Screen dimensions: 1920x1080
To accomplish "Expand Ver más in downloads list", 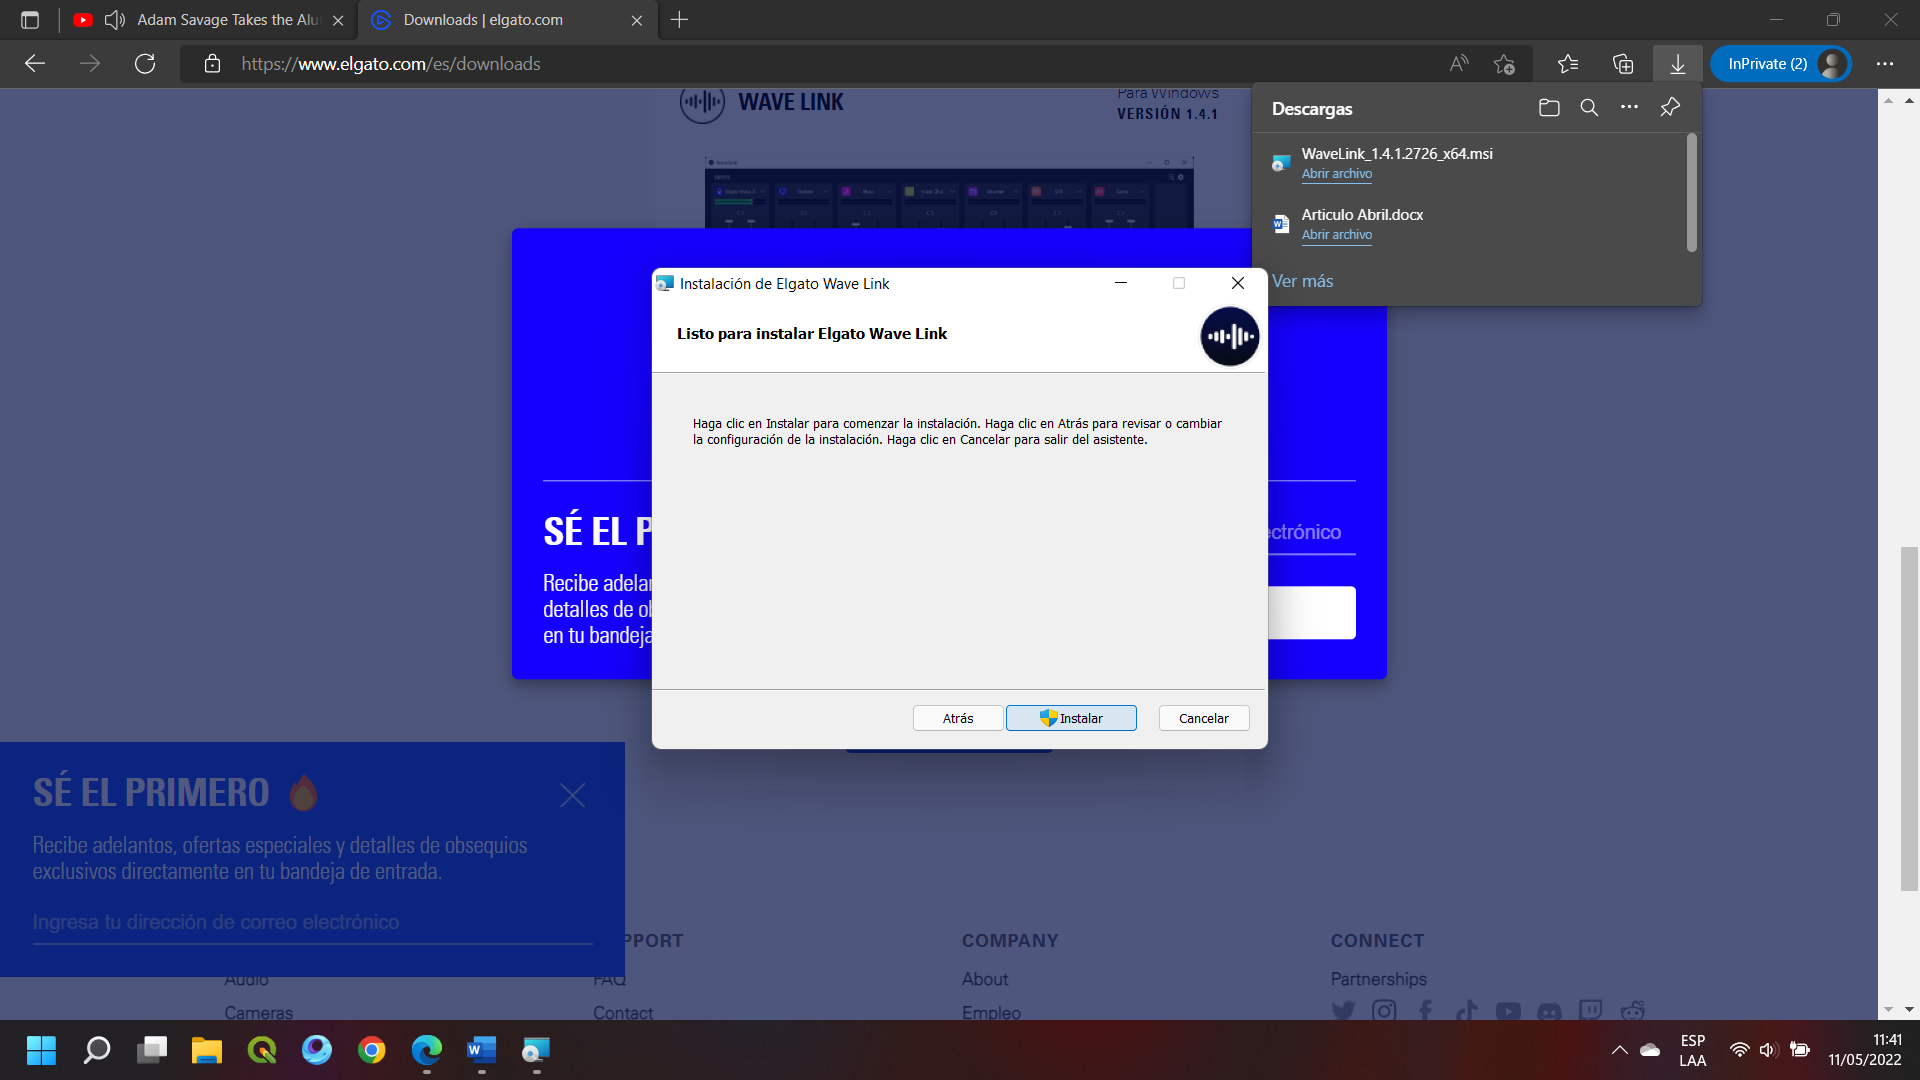I will 1302,281.
